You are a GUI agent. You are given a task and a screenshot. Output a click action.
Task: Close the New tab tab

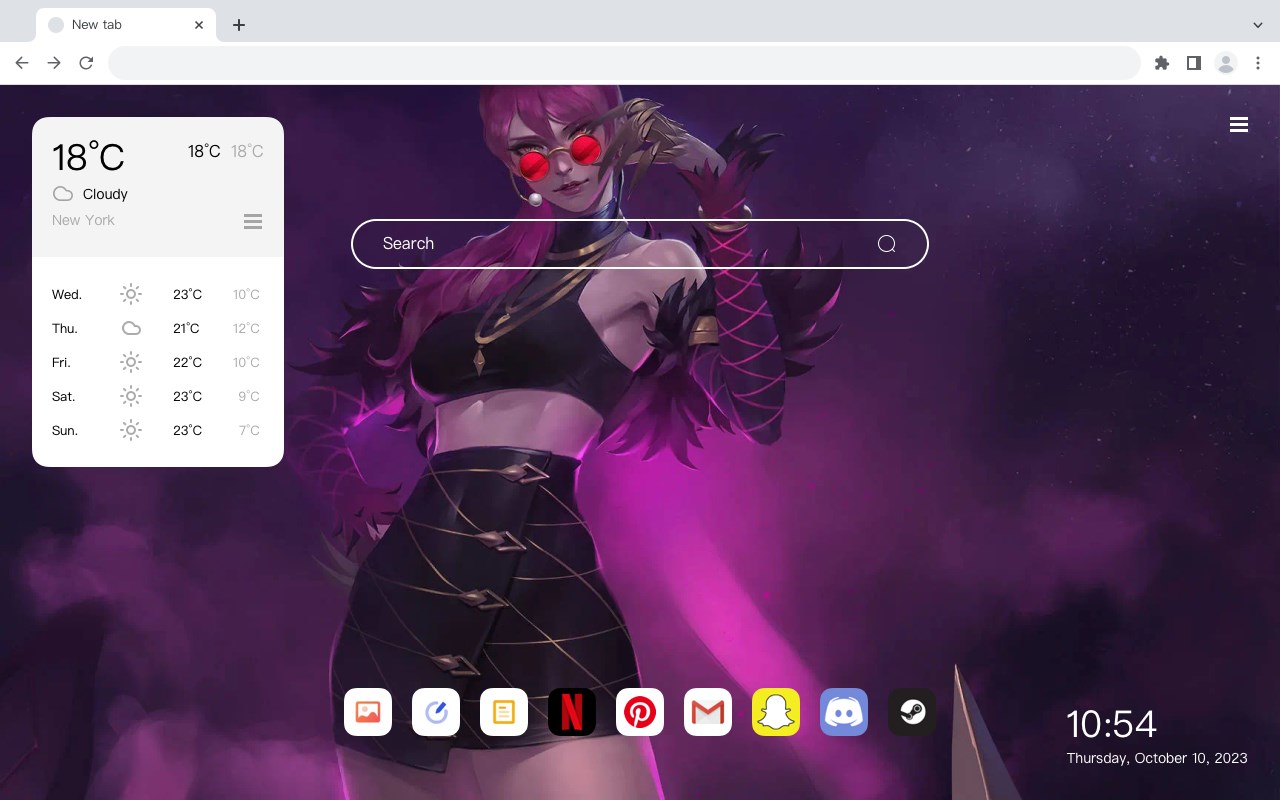[199, 25]
